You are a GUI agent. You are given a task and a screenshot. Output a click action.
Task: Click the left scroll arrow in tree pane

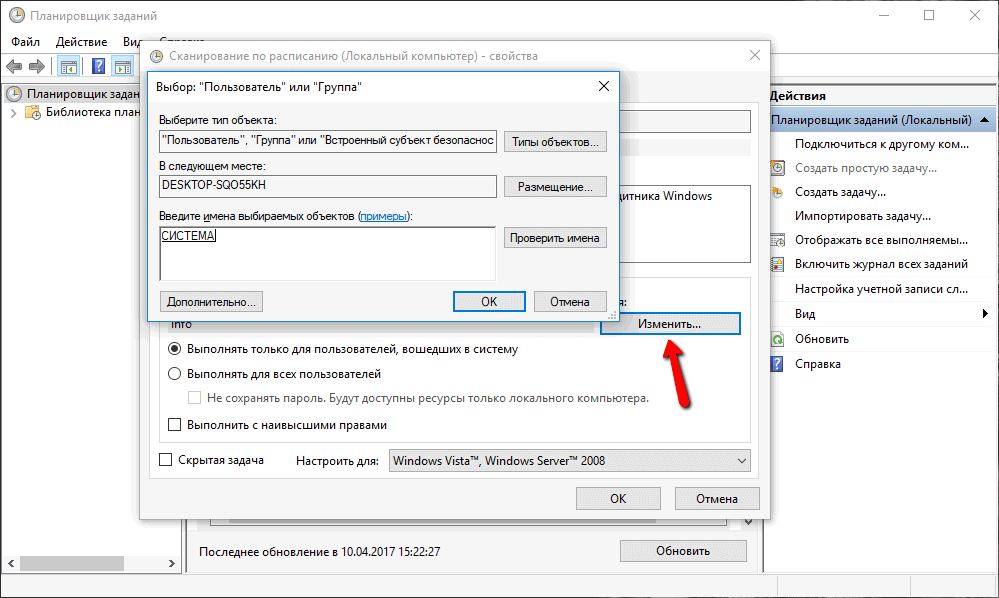[11, 564]
